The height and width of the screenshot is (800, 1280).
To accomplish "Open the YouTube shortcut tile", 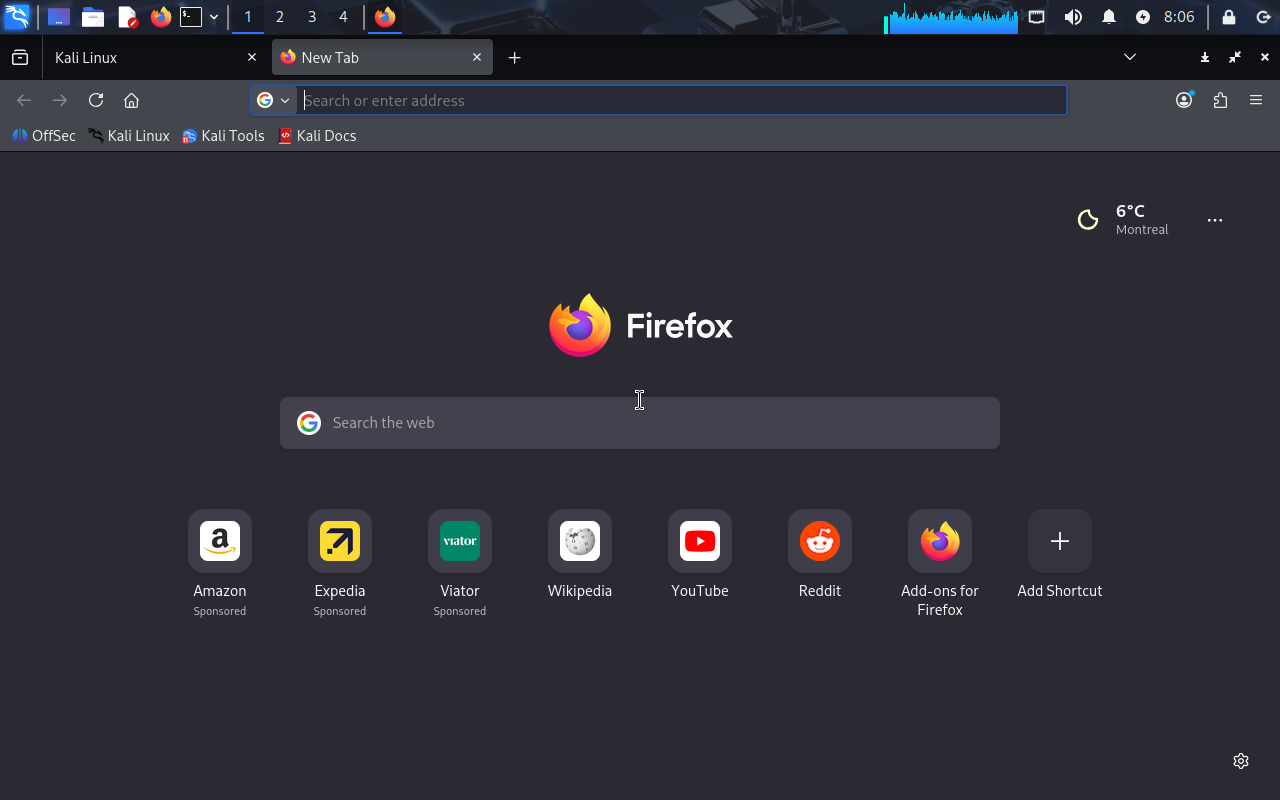I will [x=700, y=541].
